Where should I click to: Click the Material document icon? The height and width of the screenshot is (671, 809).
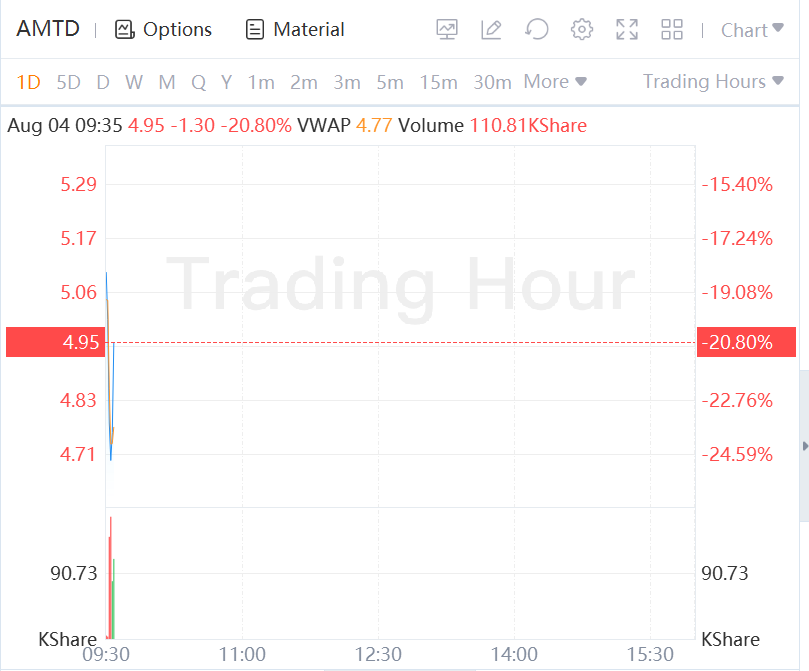click(255, 30)
